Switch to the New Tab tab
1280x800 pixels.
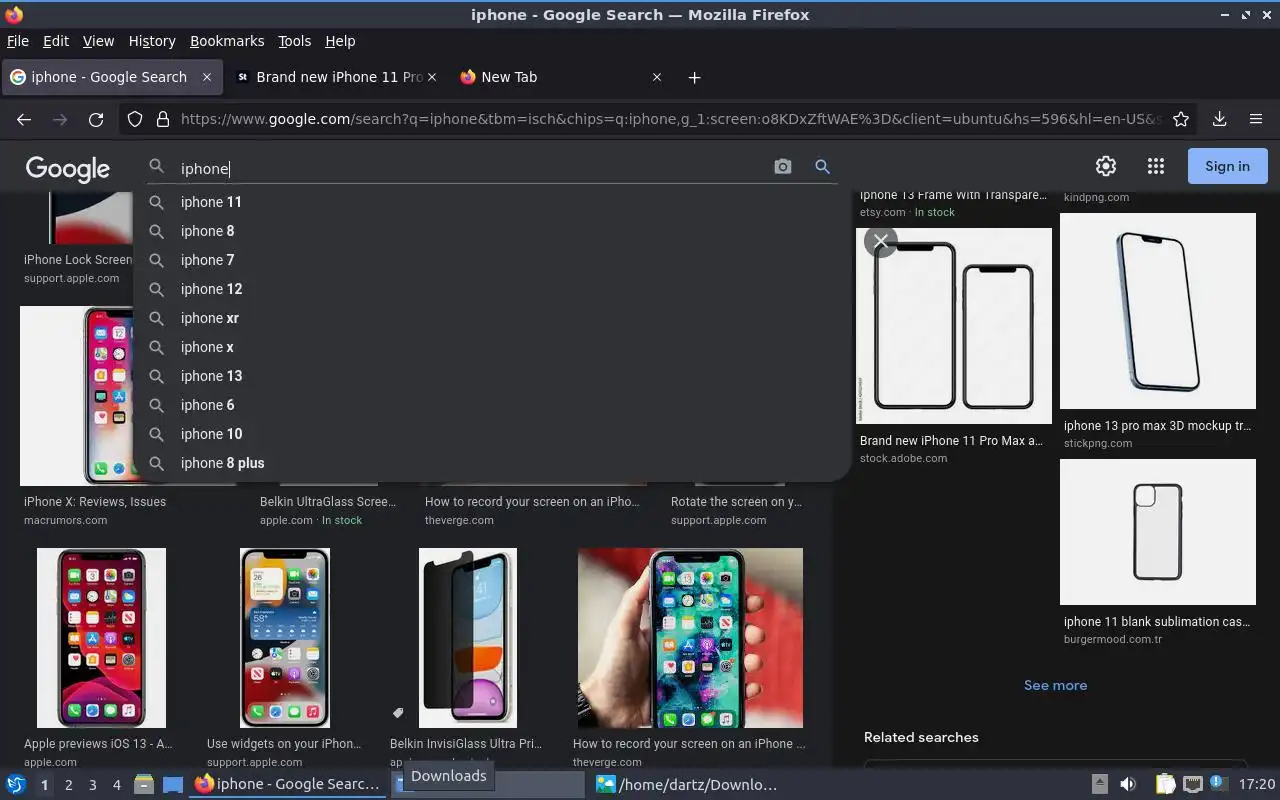(562, 77)
